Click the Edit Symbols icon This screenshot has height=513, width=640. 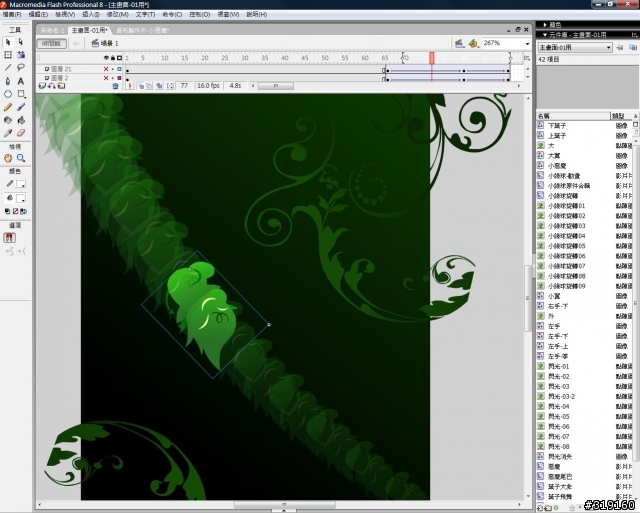(x=473, y=43)
